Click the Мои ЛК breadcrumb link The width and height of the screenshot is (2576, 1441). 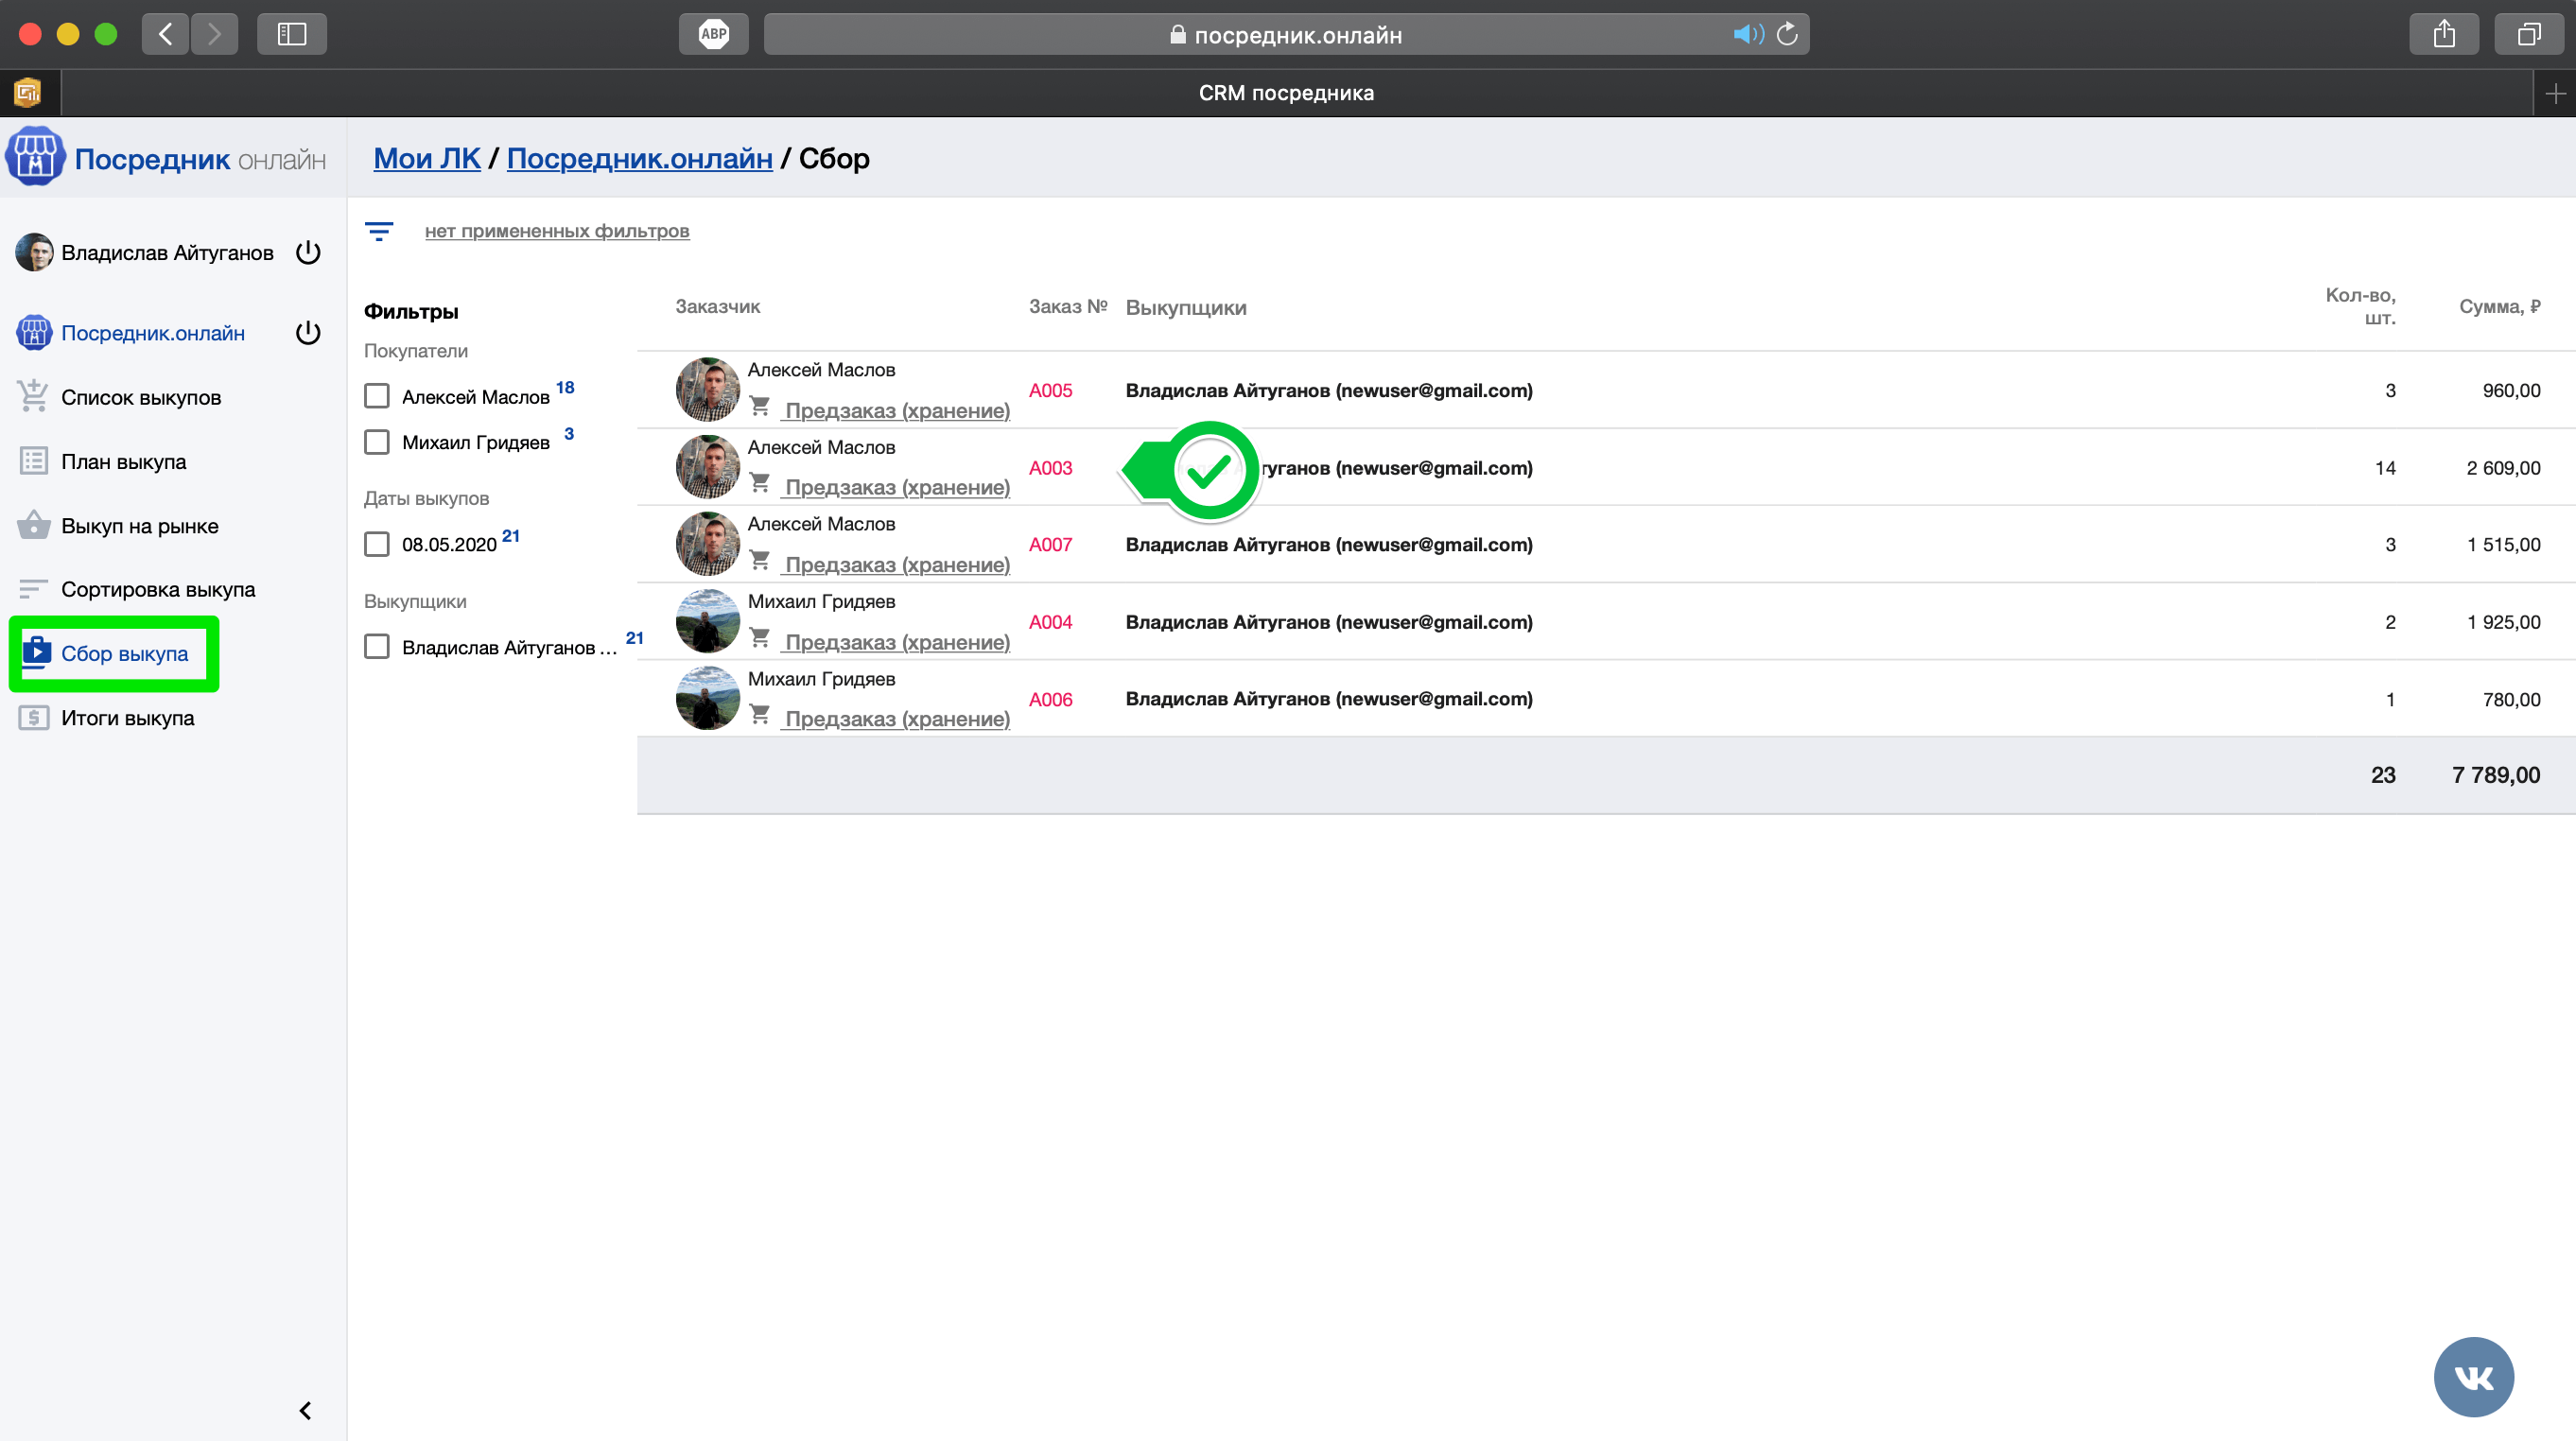[x=426, y=158]
